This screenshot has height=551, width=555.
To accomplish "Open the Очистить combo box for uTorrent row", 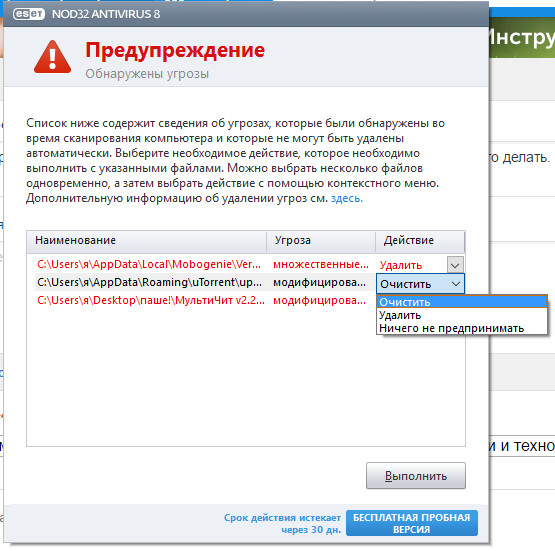I will click(x=420, y=284).
